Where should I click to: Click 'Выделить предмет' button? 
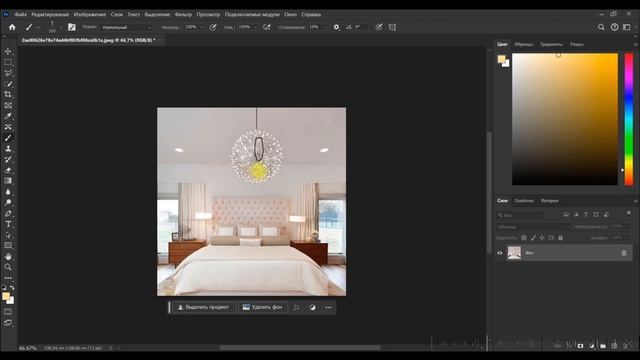click(x=204, y=307)
